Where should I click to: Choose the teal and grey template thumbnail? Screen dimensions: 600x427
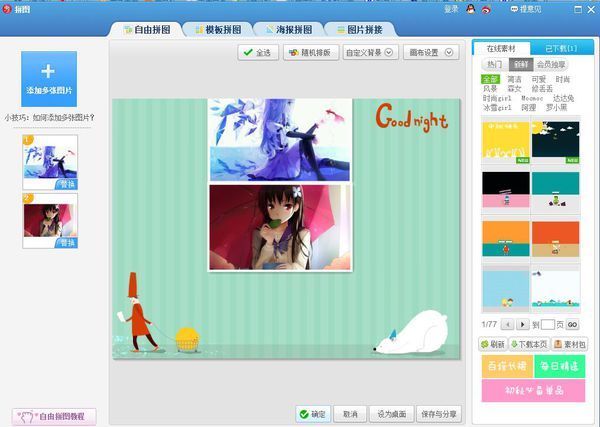click(556, 190)
